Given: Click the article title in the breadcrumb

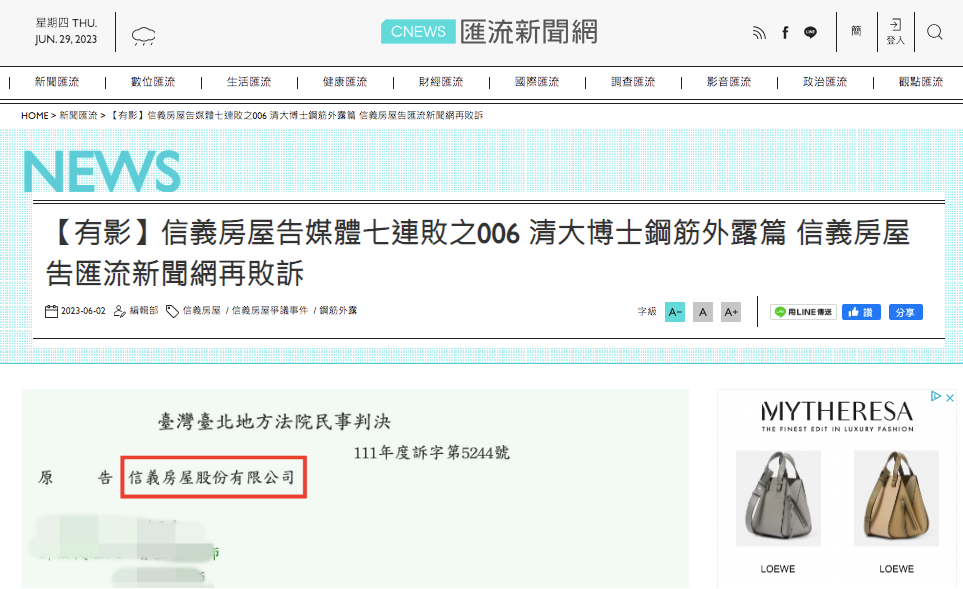Looking at the screenshot, I should [x=296, y=115].
